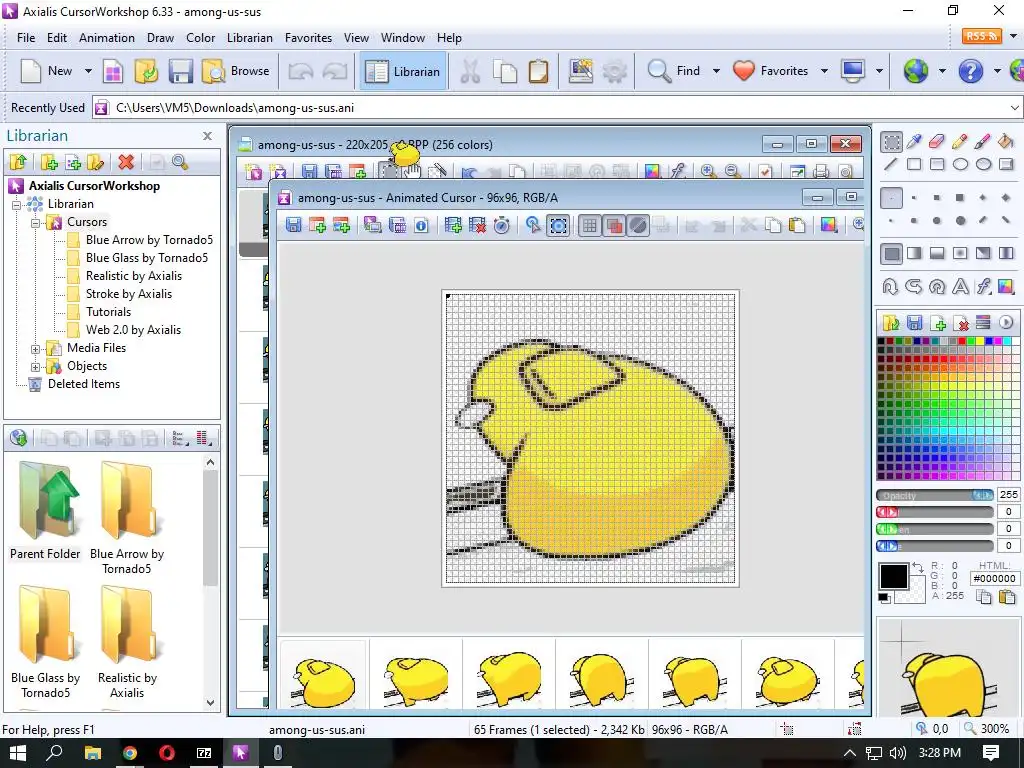Image resolution: width=1024 pixels, height=768 pixels.
Task: Expand the Media Files tree folder
Action: point(36,349)
